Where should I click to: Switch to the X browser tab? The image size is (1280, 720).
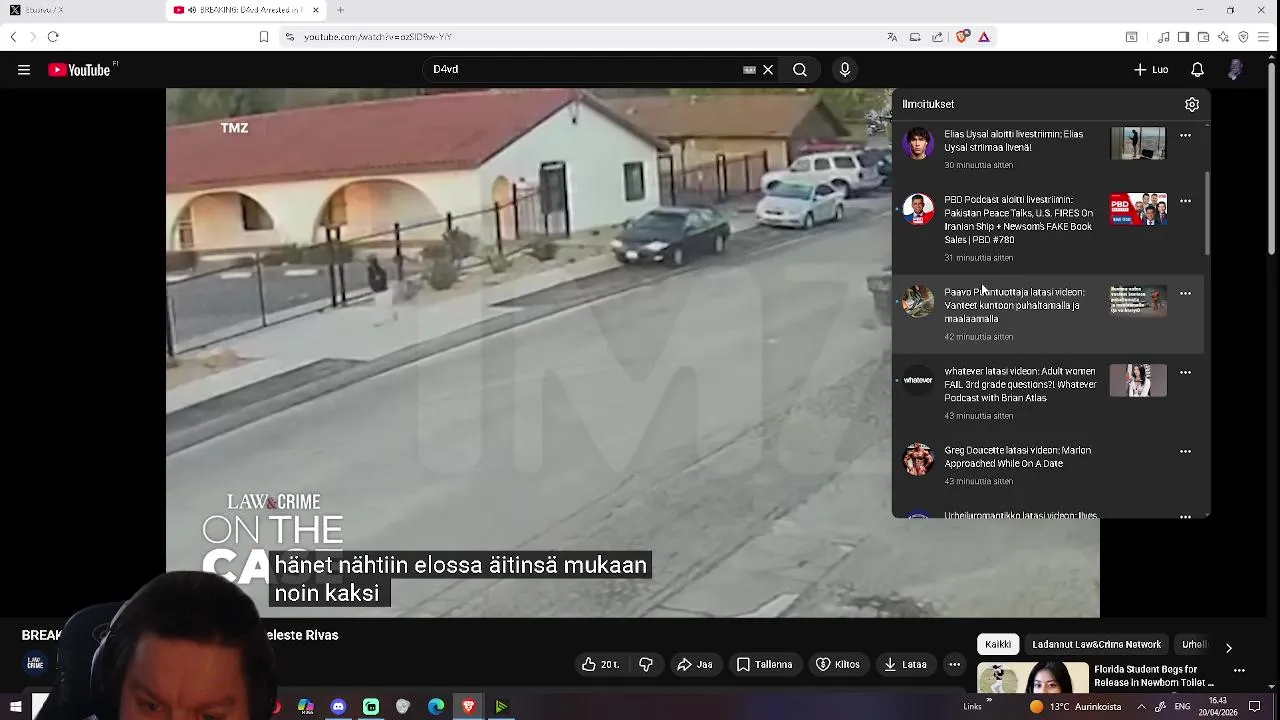[x=80, y=10]
